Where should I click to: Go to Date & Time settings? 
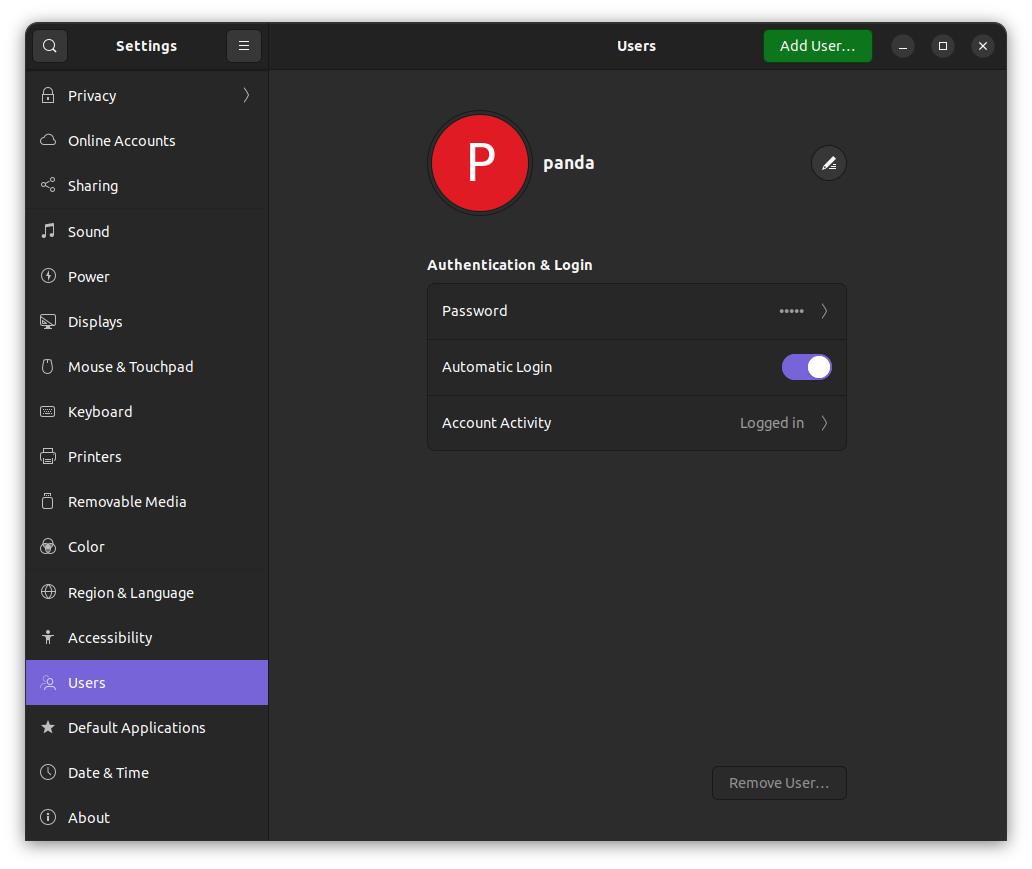[x=147, y=772]
